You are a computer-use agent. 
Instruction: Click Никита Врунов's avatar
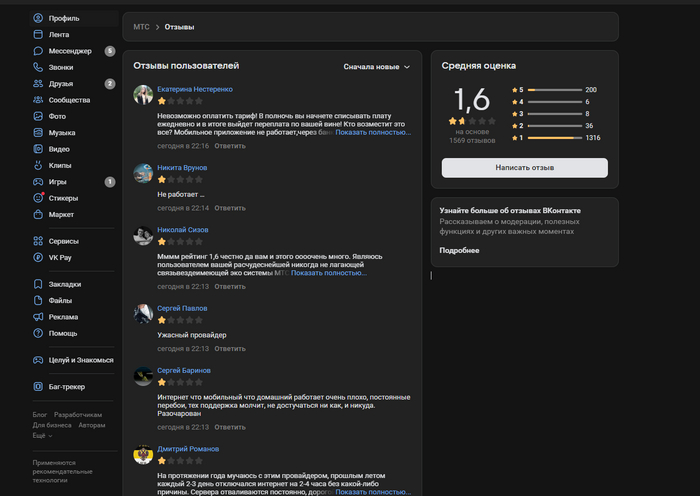click(143, 173)
